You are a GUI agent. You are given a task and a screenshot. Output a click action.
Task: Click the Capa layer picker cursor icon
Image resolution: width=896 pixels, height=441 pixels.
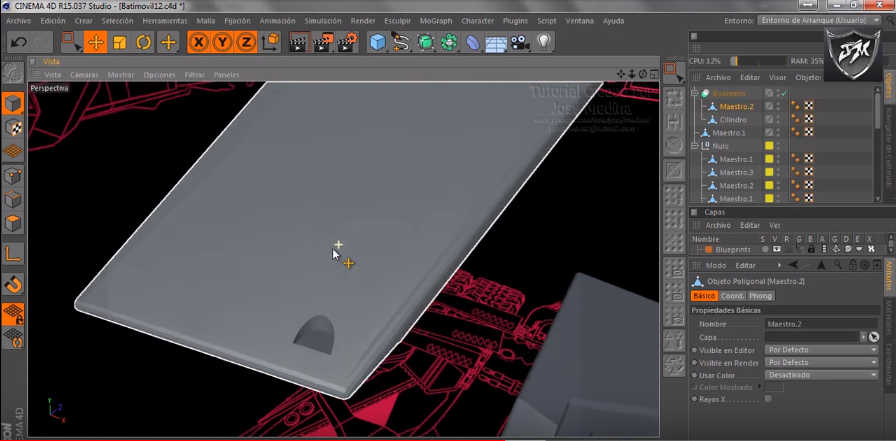click(x=874, y=337)
